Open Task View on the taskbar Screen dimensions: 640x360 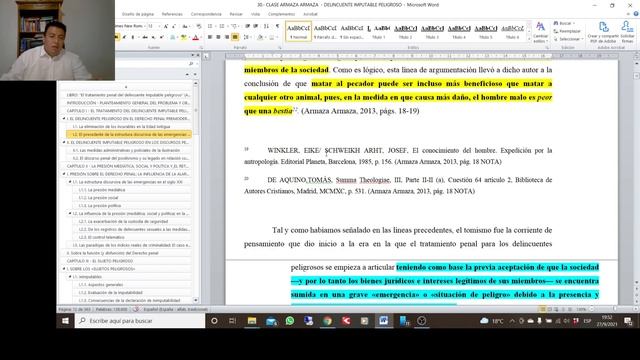click(233, 321)
